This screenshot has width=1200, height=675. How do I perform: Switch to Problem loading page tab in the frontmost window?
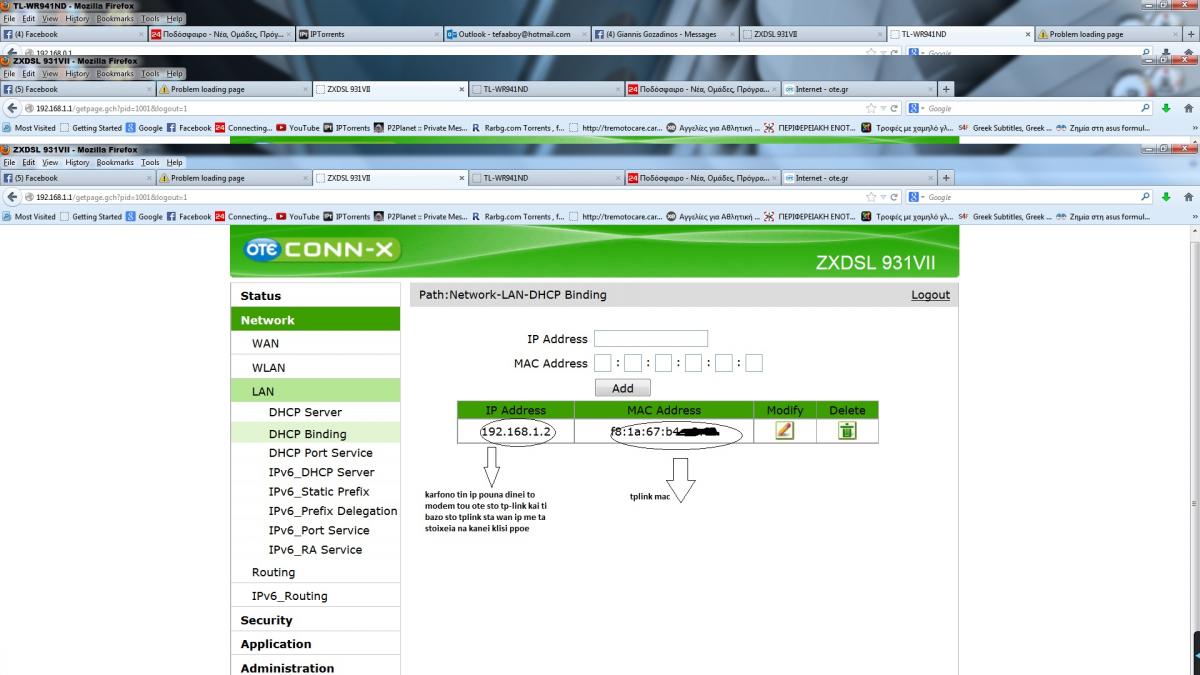point(233,178)
